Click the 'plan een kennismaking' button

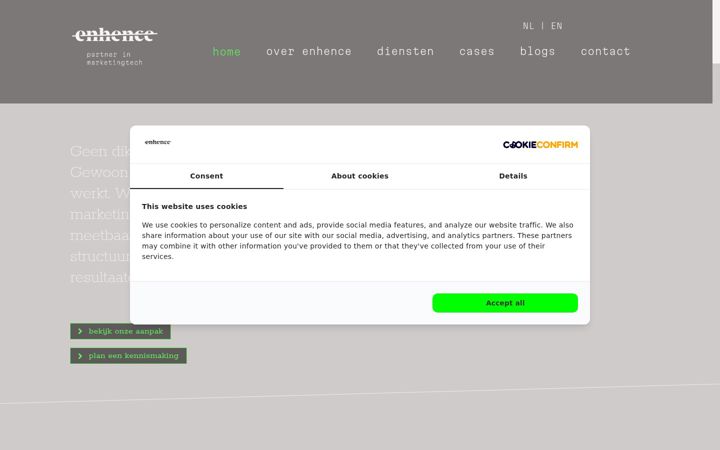click(x=128, y=356)
